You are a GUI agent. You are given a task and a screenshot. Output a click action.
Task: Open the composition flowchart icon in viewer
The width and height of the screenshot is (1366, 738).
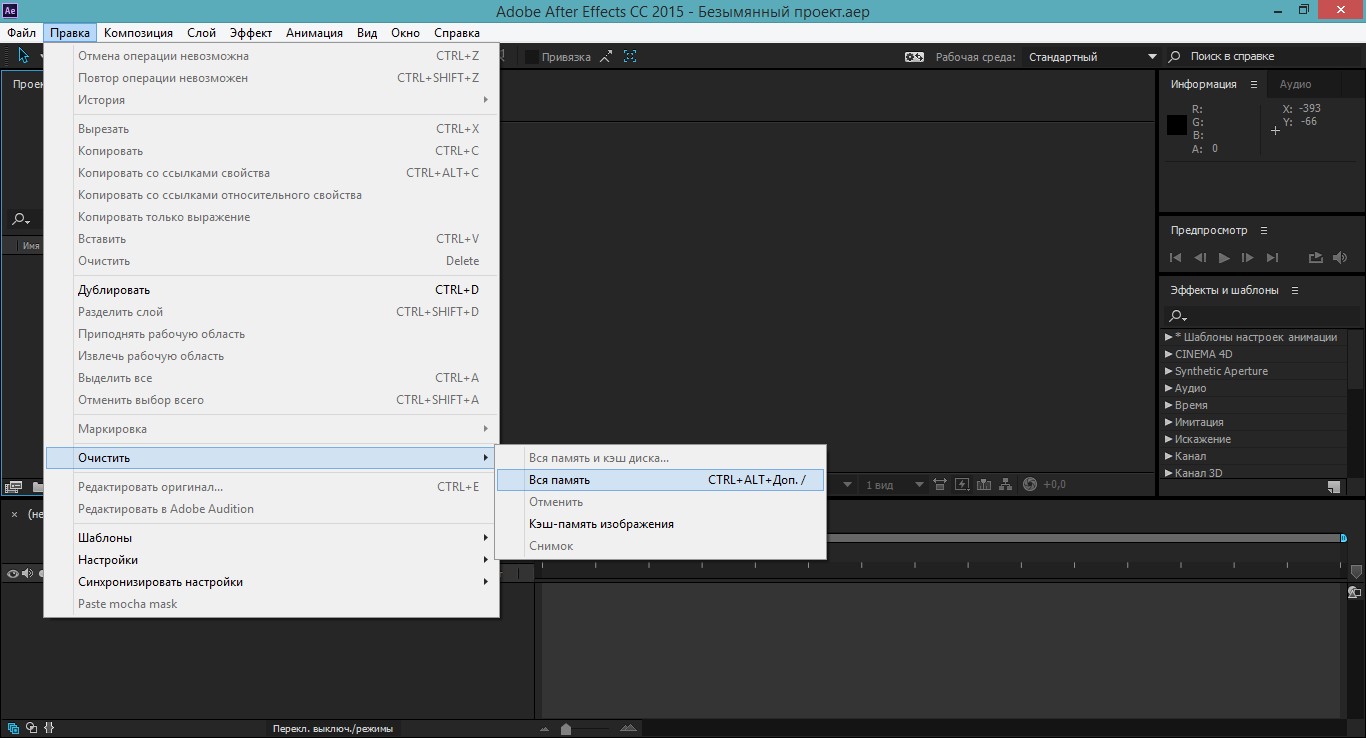1007,485
